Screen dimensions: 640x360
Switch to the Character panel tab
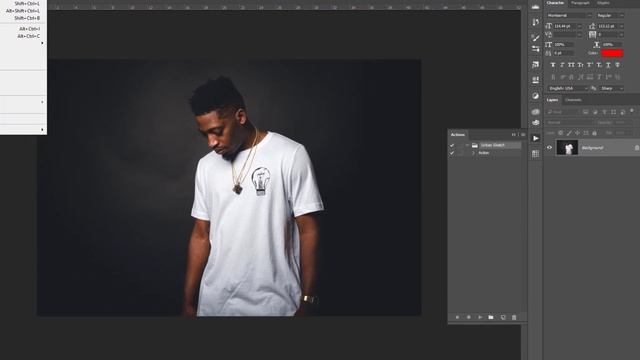[x=555, y=3]
